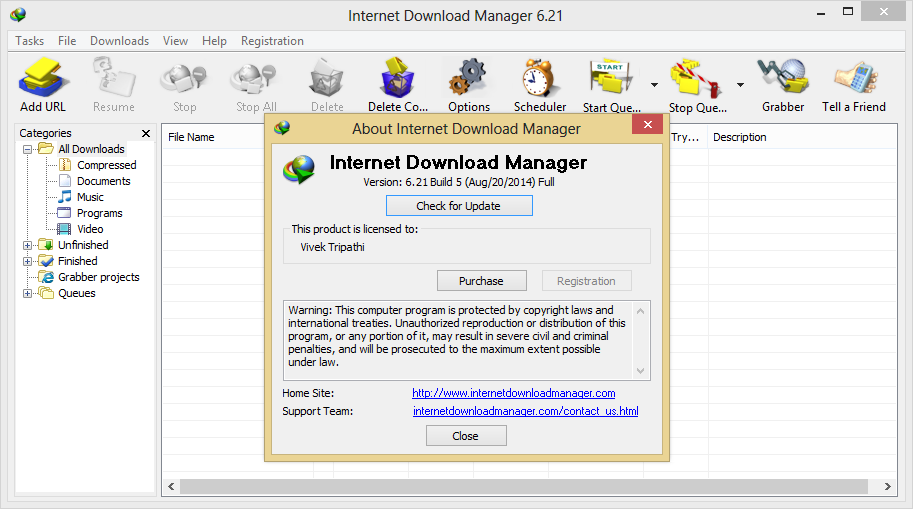Screen dimensions: 913x509
Task: Click the Delete Completed toolbar icon
Action: (x=397, y=77)
